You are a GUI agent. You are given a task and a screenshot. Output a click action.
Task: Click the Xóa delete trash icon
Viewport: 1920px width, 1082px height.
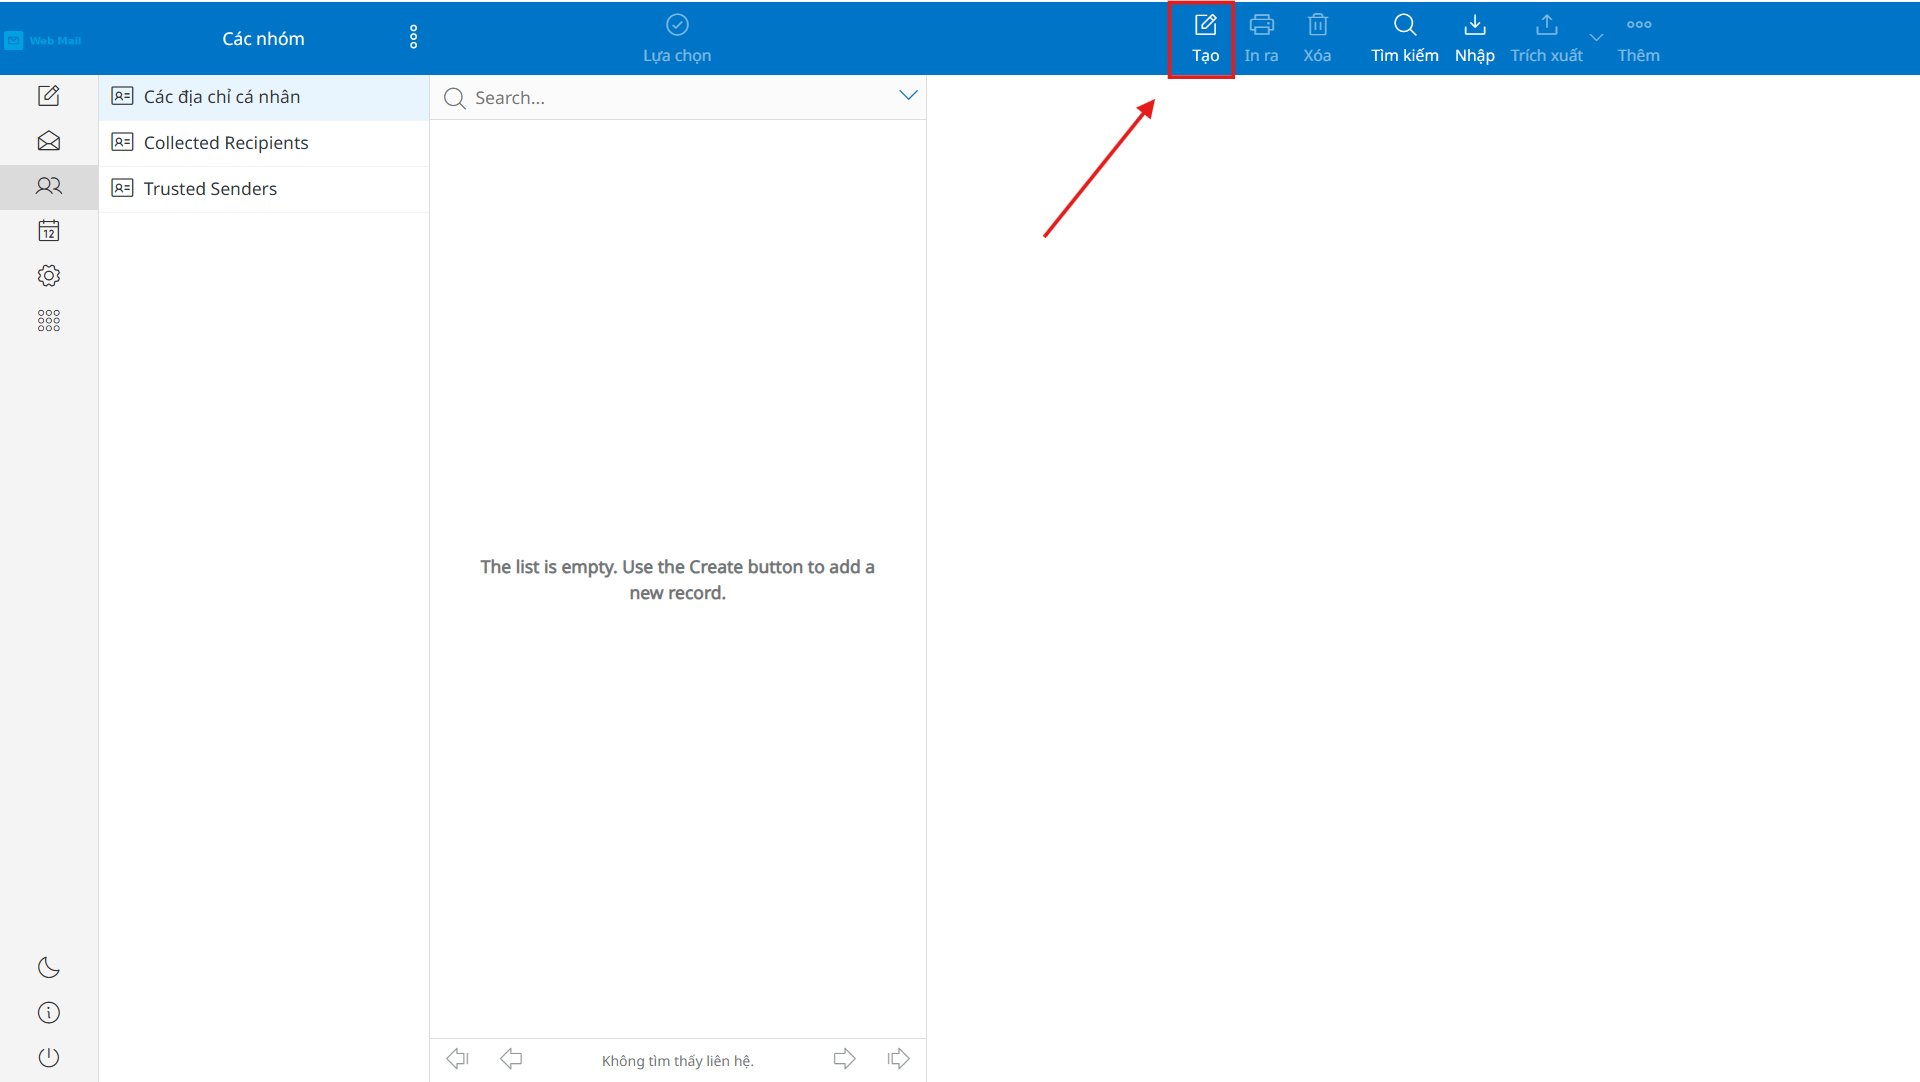coord(1317,25)
